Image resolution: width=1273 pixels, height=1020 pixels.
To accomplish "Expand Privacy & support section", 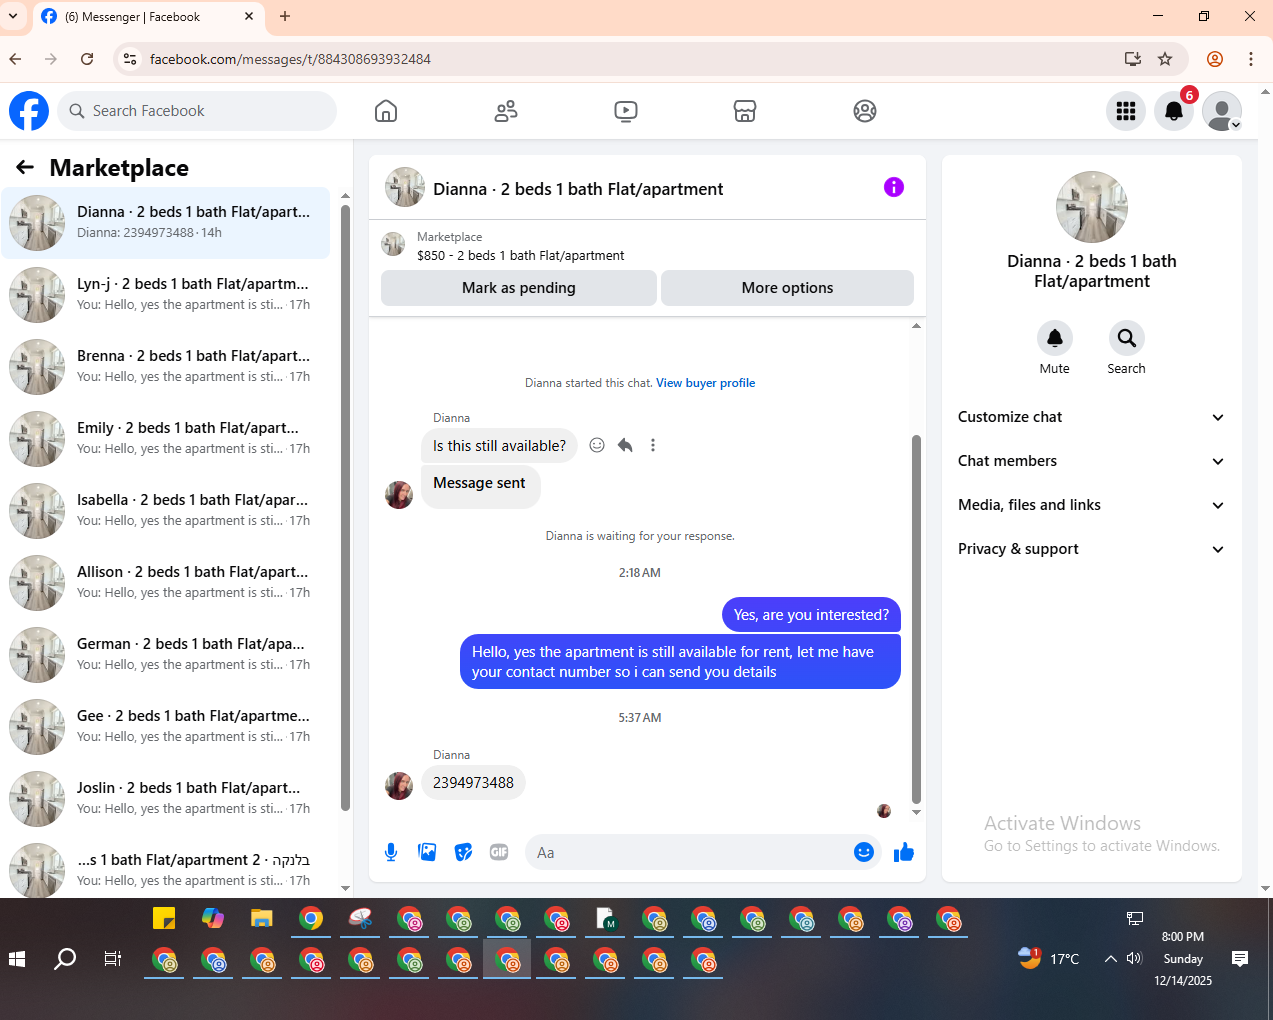I will (x=1091, y=549).
